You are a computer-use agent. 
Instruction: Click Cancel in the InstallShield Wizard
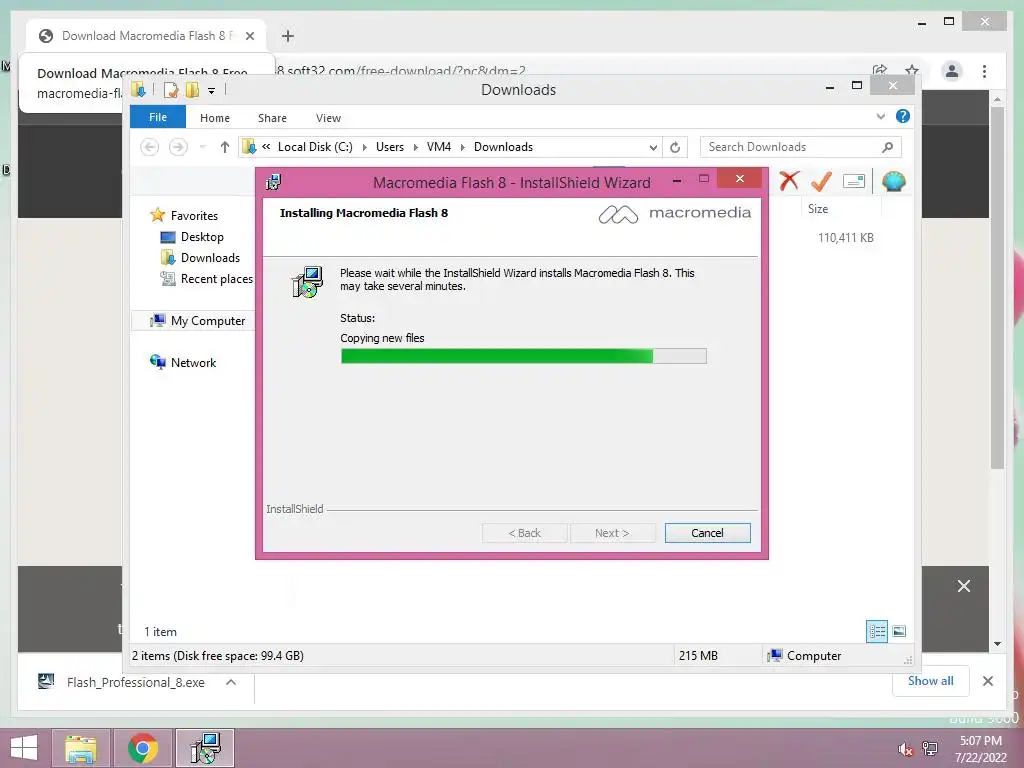tap(707, 533)
